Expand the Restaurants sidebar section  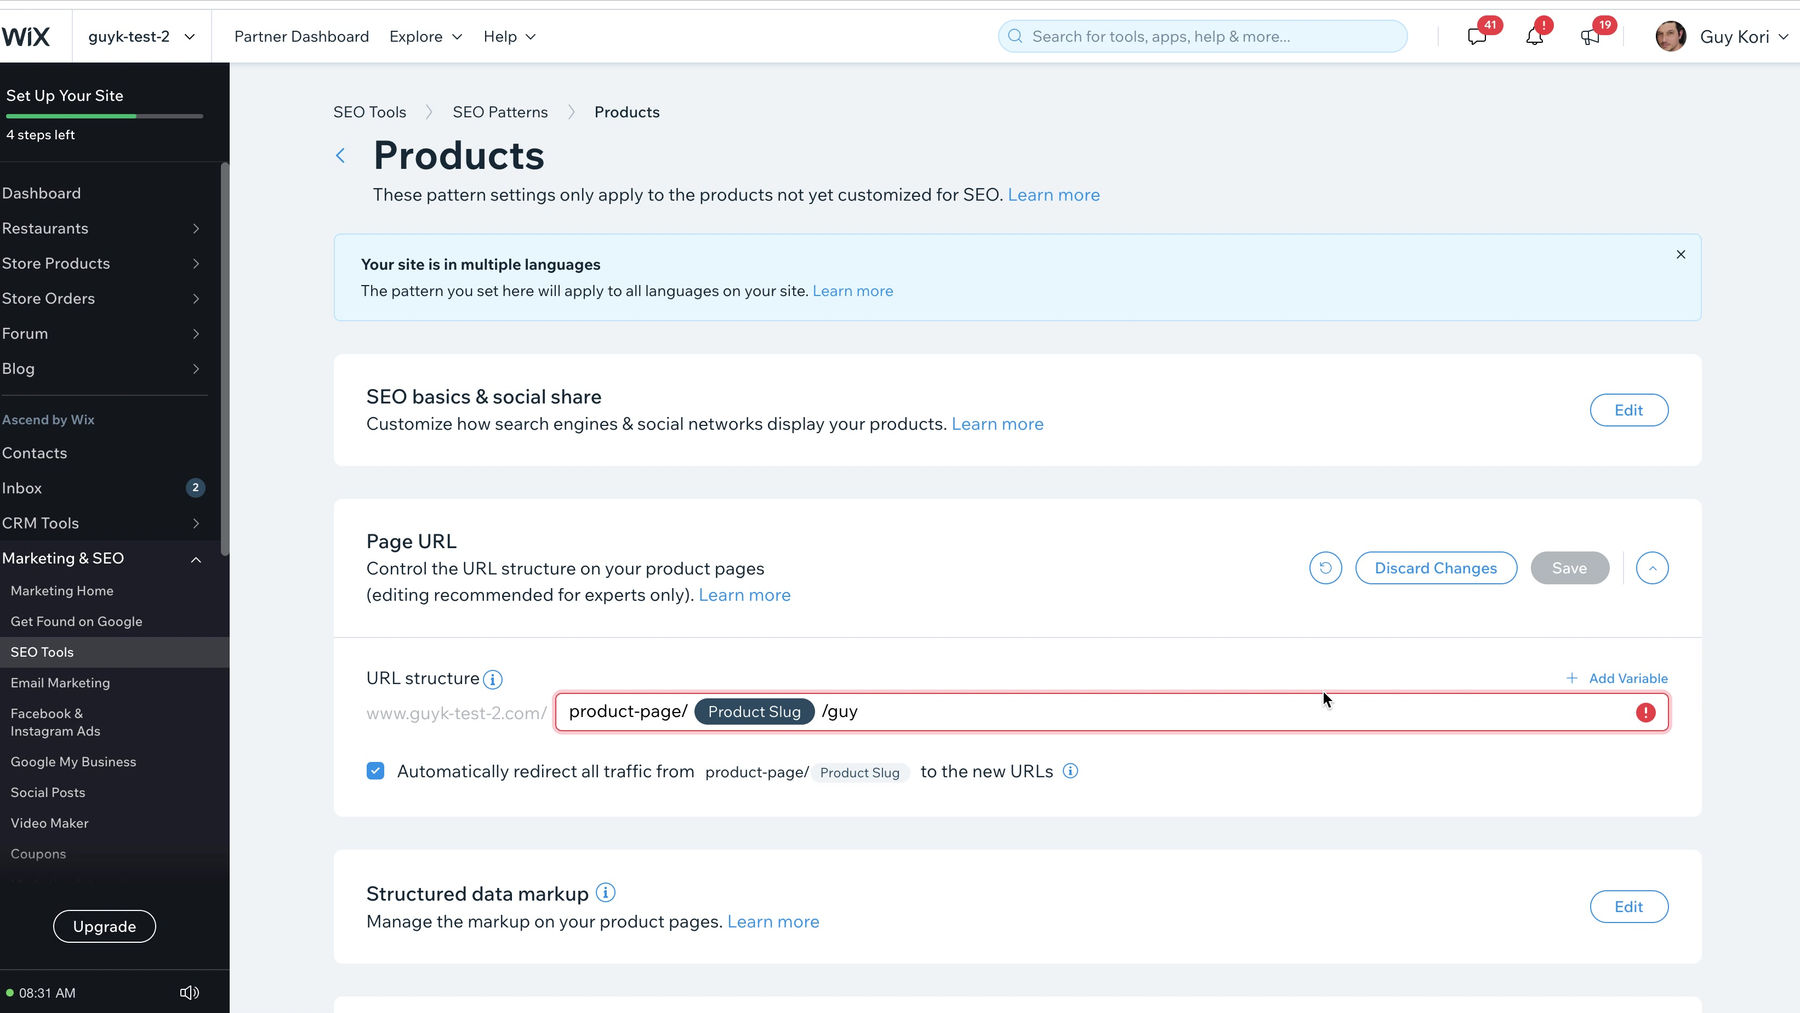click(196, 229)
